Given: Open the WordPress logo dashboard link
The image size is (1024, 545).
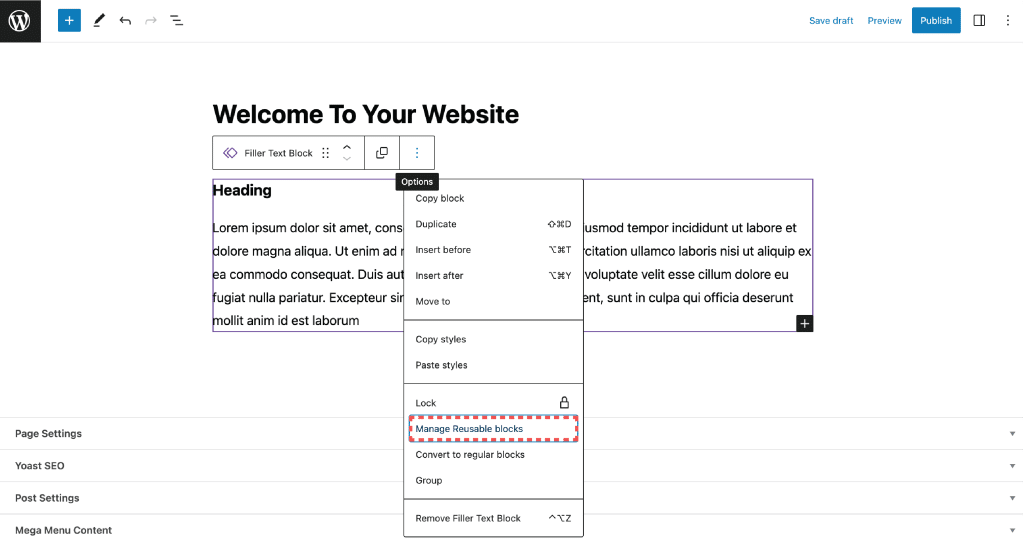Looking at the screenshot, I should [x=20, y=21].
